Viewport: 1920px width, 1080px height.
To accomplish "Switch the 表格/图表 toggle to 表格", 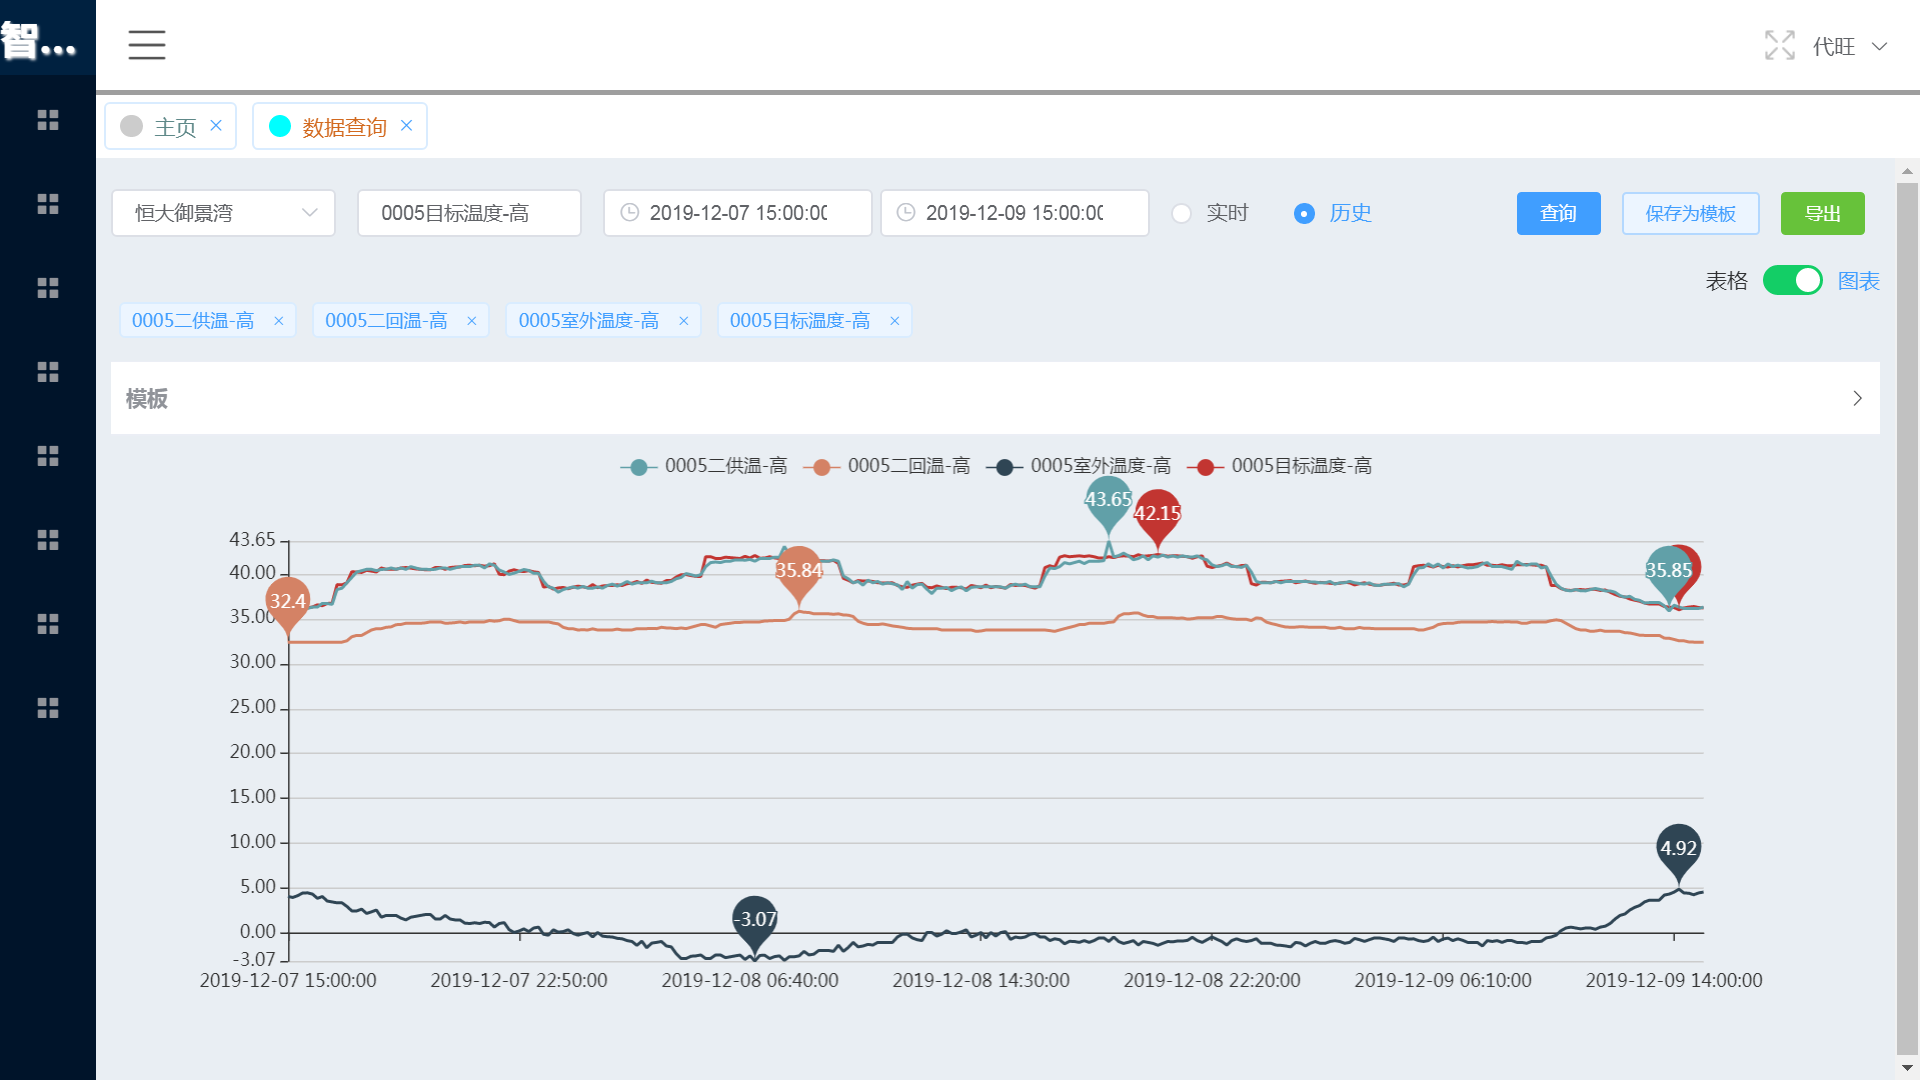I will click(x=1793, y=281).
